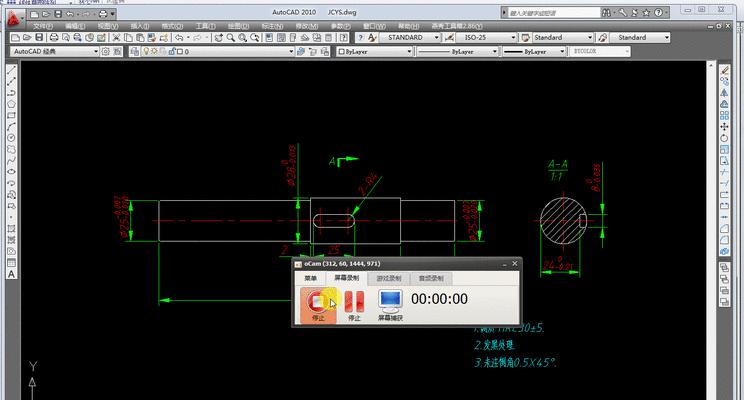This screenshot has width=744, height=400.
Task: Click the Cut scissors icon
Action: [x=116, y=37]
